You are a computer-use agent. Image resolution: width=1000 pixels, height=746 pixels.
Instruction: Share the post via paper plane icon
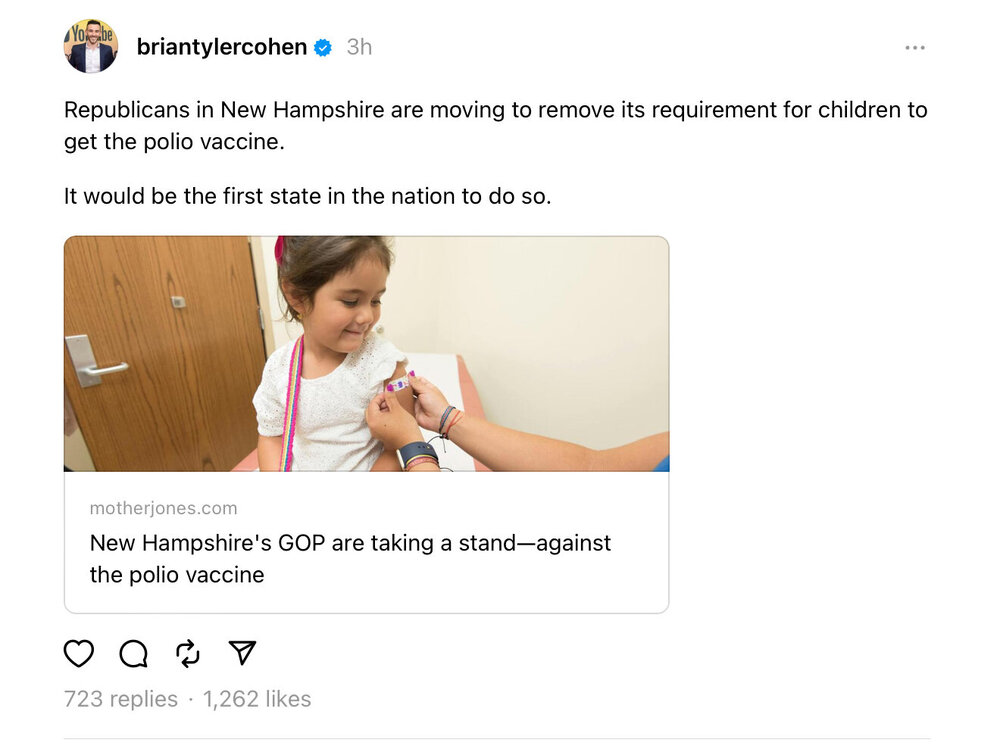242,653
